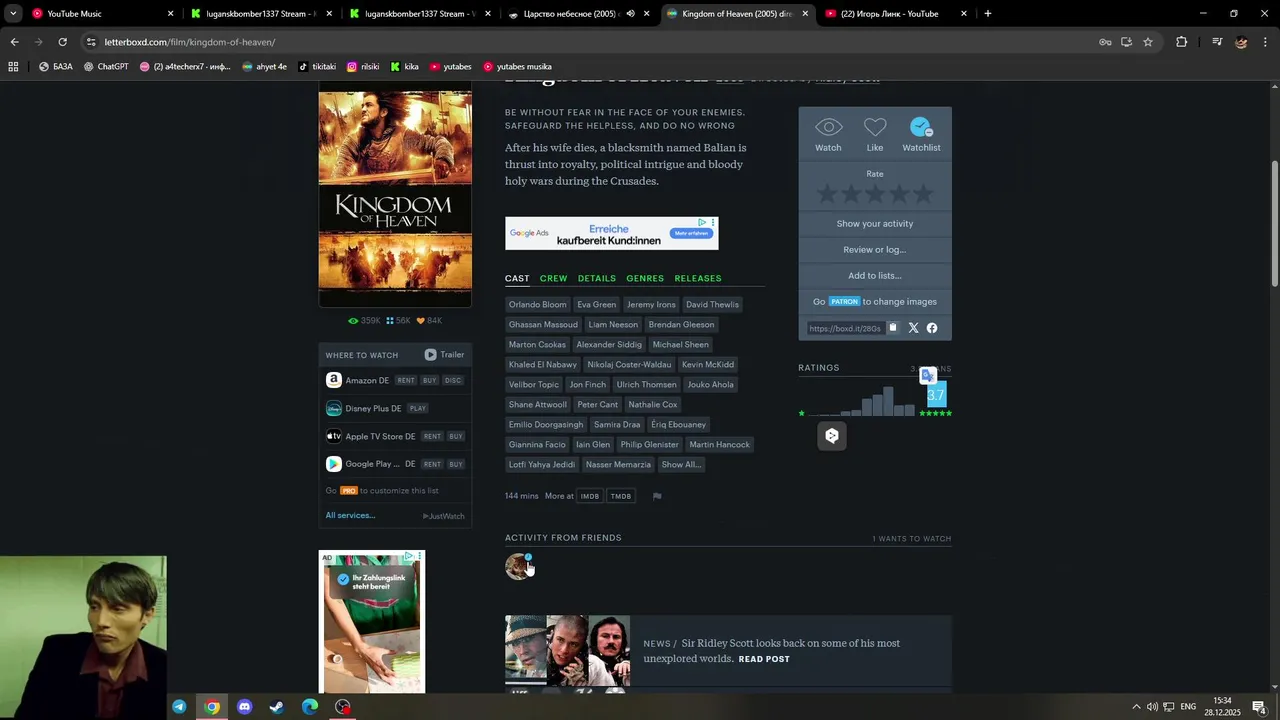Open Chrome three-dot menu
The image size is (1280, 720).
click(1265, 42)
